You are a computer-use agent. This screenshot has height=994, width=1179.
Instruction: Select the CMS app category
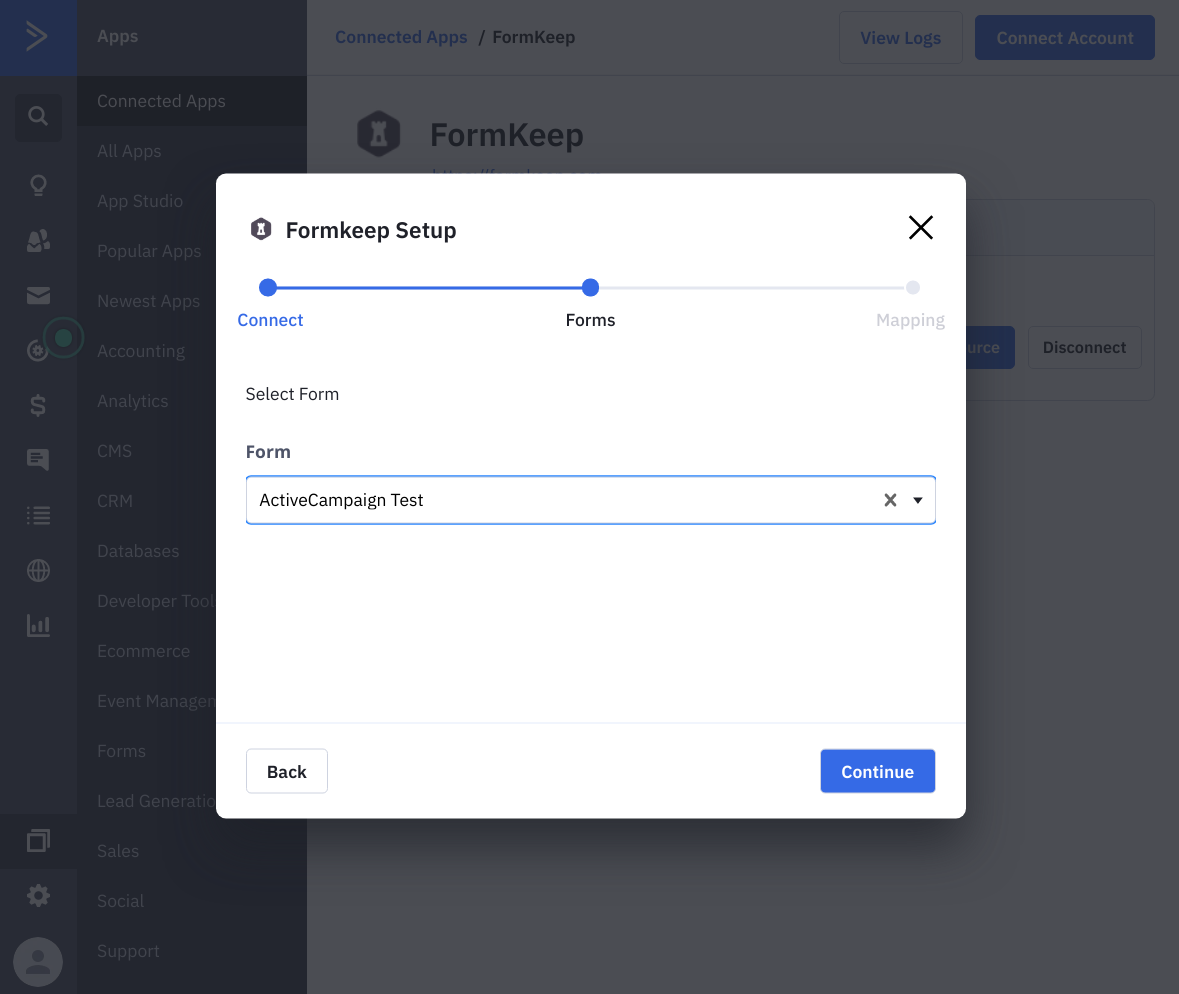click(114, 451)
